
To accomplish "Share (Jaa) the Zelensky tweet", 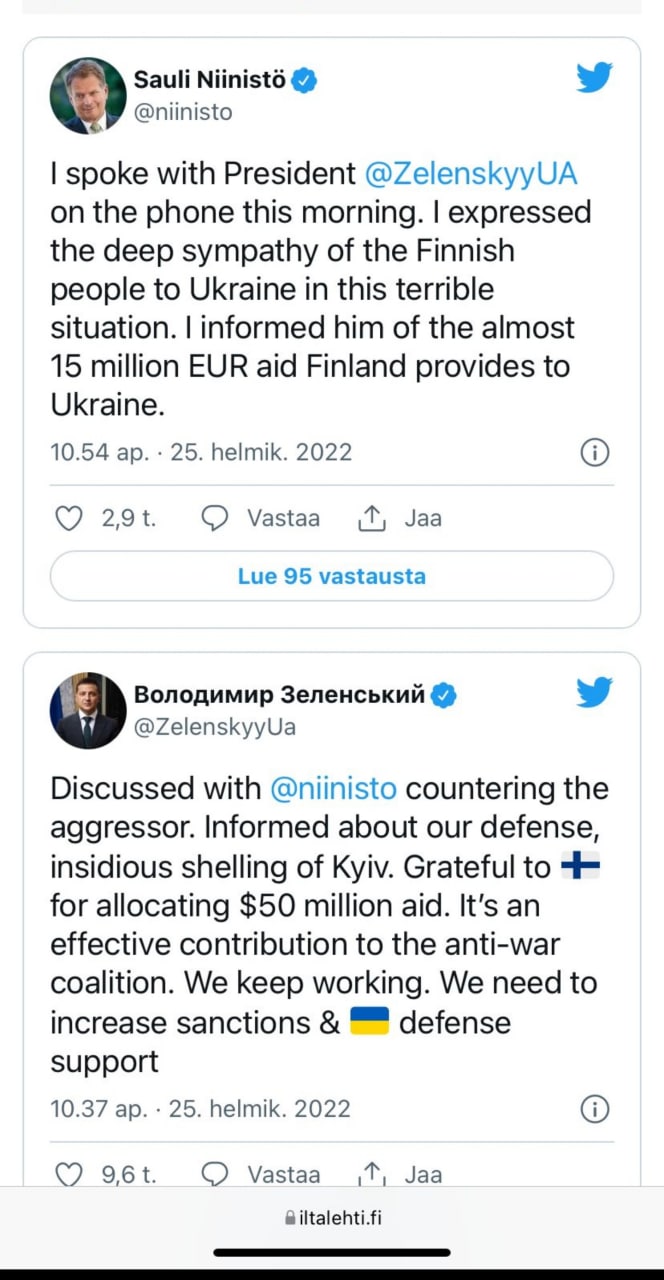I will [400, 1174].
